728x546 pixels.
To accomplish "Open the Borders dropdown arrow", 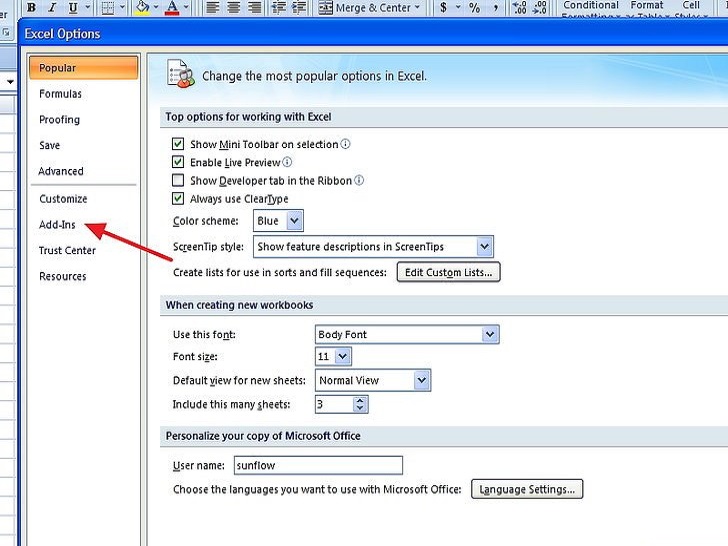I will tap(122, 7).
